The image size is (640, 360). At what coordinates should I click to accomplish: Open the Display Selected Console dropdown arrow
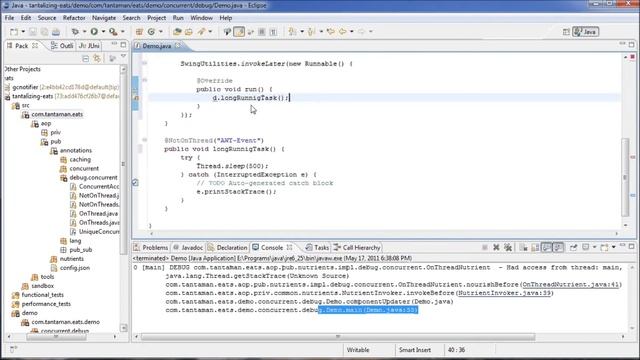point(594,247)
